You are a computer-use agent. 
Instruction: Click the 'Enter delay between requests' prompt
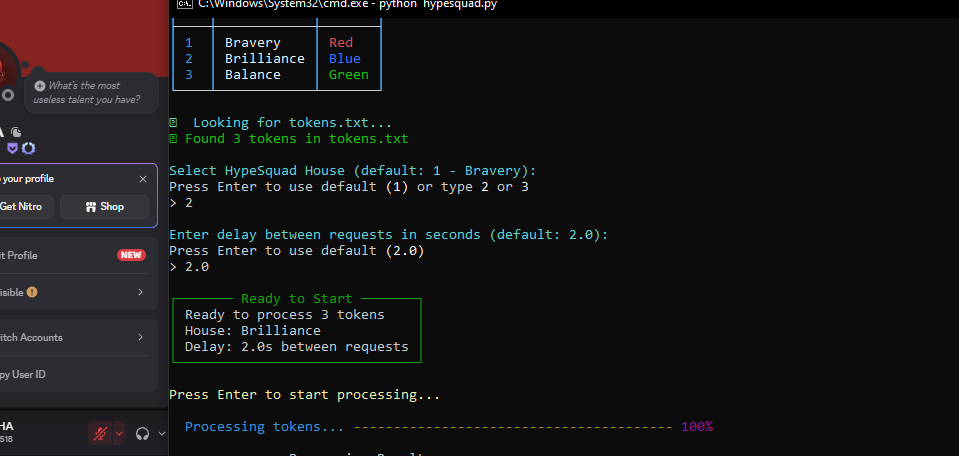click(388, 235)
